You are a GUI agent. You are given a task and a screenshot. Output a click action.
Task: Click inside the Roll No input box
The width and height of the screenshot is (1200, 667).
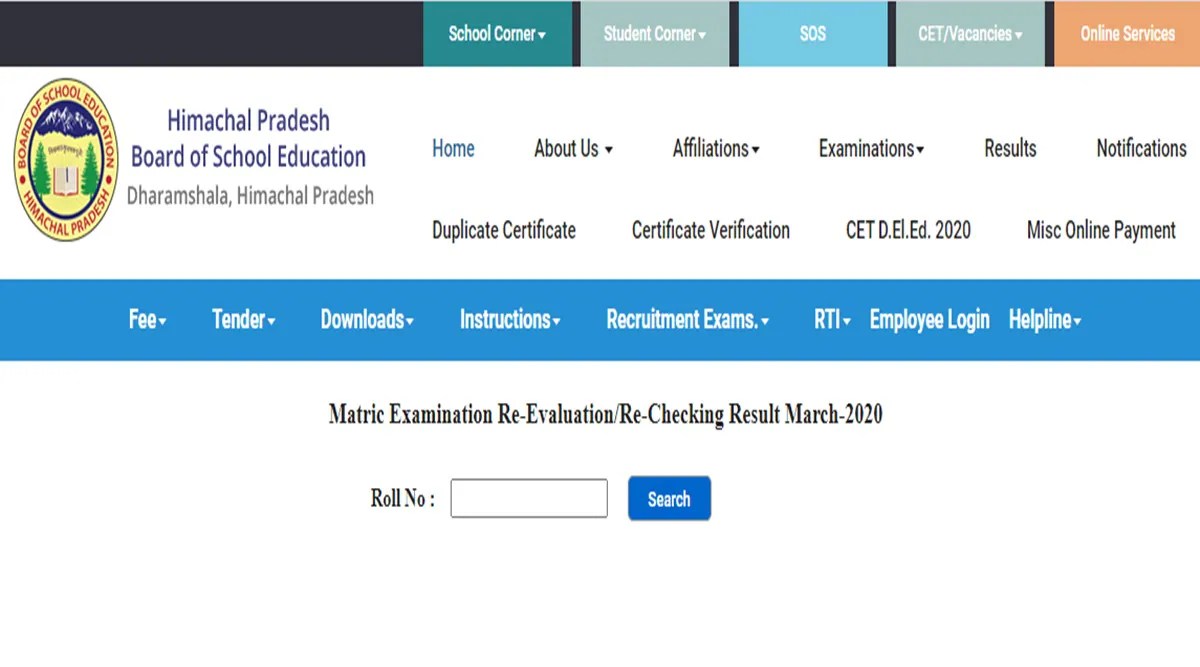pos(528,497)
